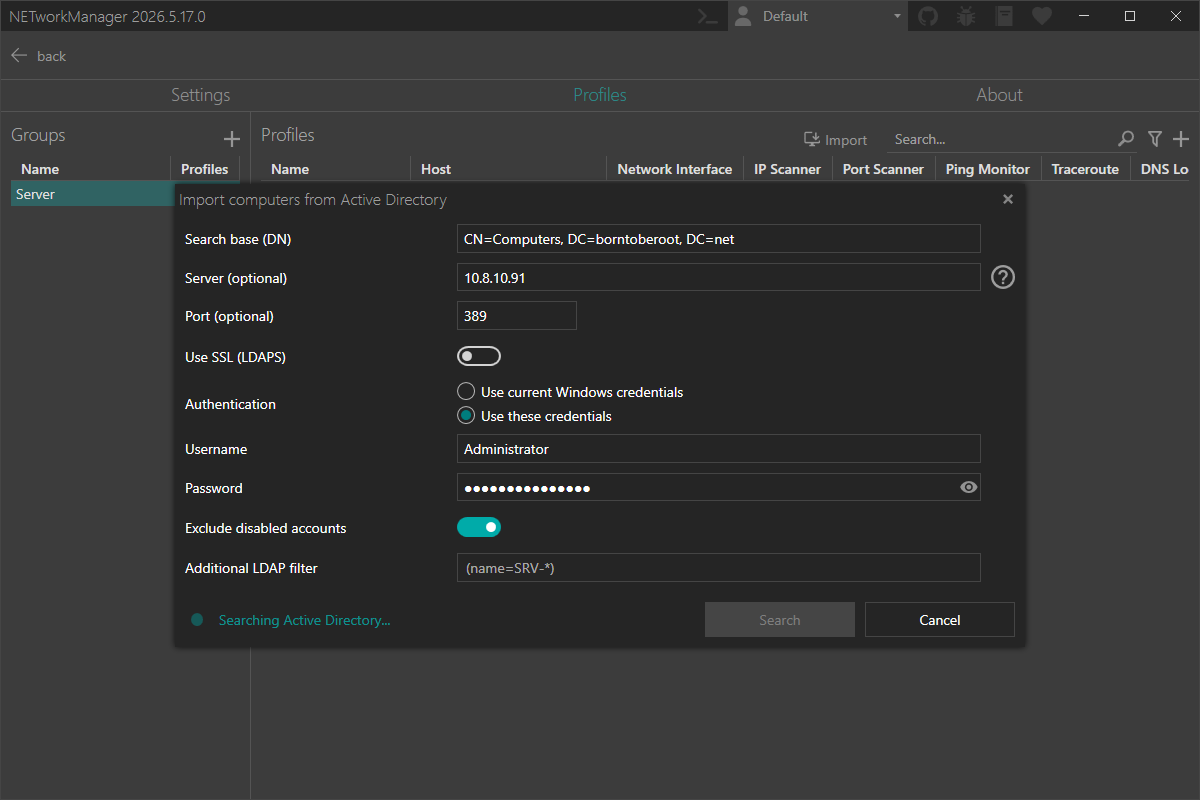1200x800 pixels.
Task: Click the bug report icon
Action: 966,16
